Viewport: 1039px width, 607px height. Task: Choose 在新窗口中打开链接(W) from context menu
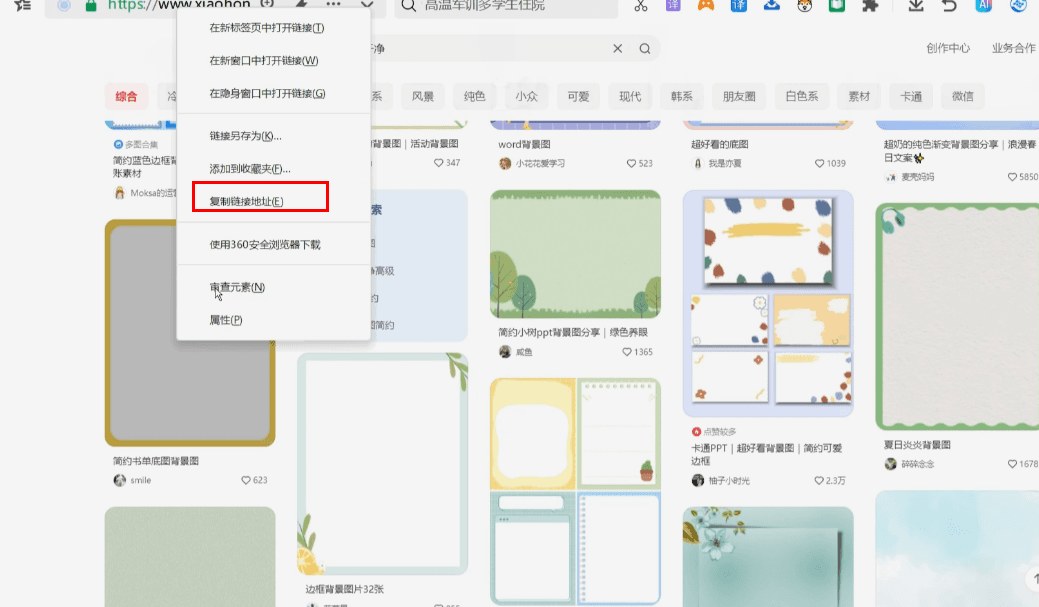coord(264,60)
